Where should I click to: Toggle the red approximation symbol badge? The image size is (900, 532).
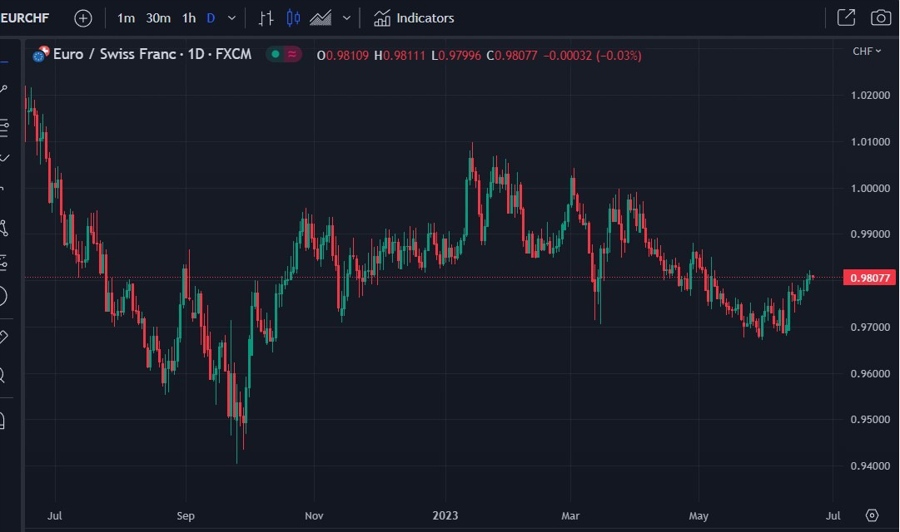(293, 55)
